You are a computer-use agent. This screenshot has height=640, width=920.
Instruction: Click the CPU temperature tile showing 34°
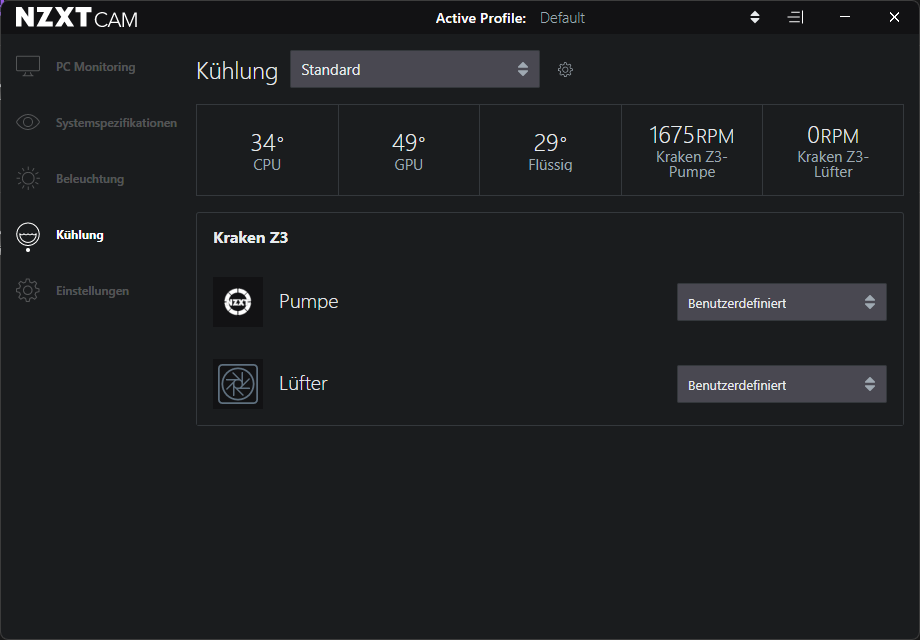pos(267,150)
